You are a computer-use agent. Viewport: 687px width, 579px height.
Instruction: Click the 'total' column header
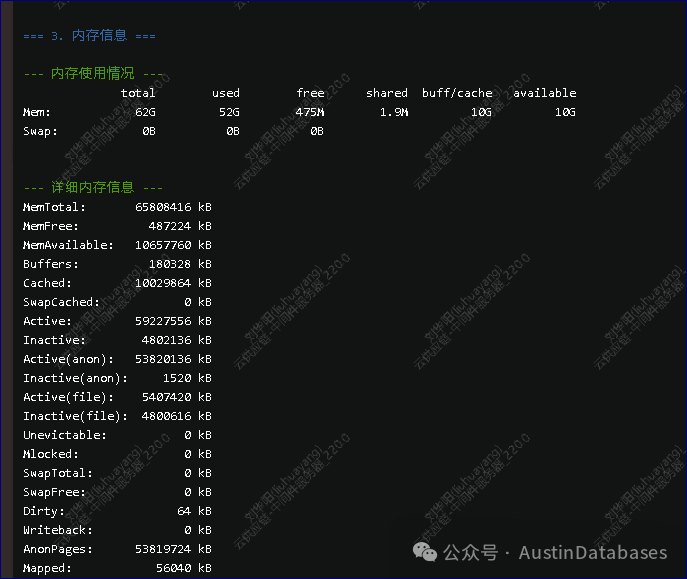point(138,93)
